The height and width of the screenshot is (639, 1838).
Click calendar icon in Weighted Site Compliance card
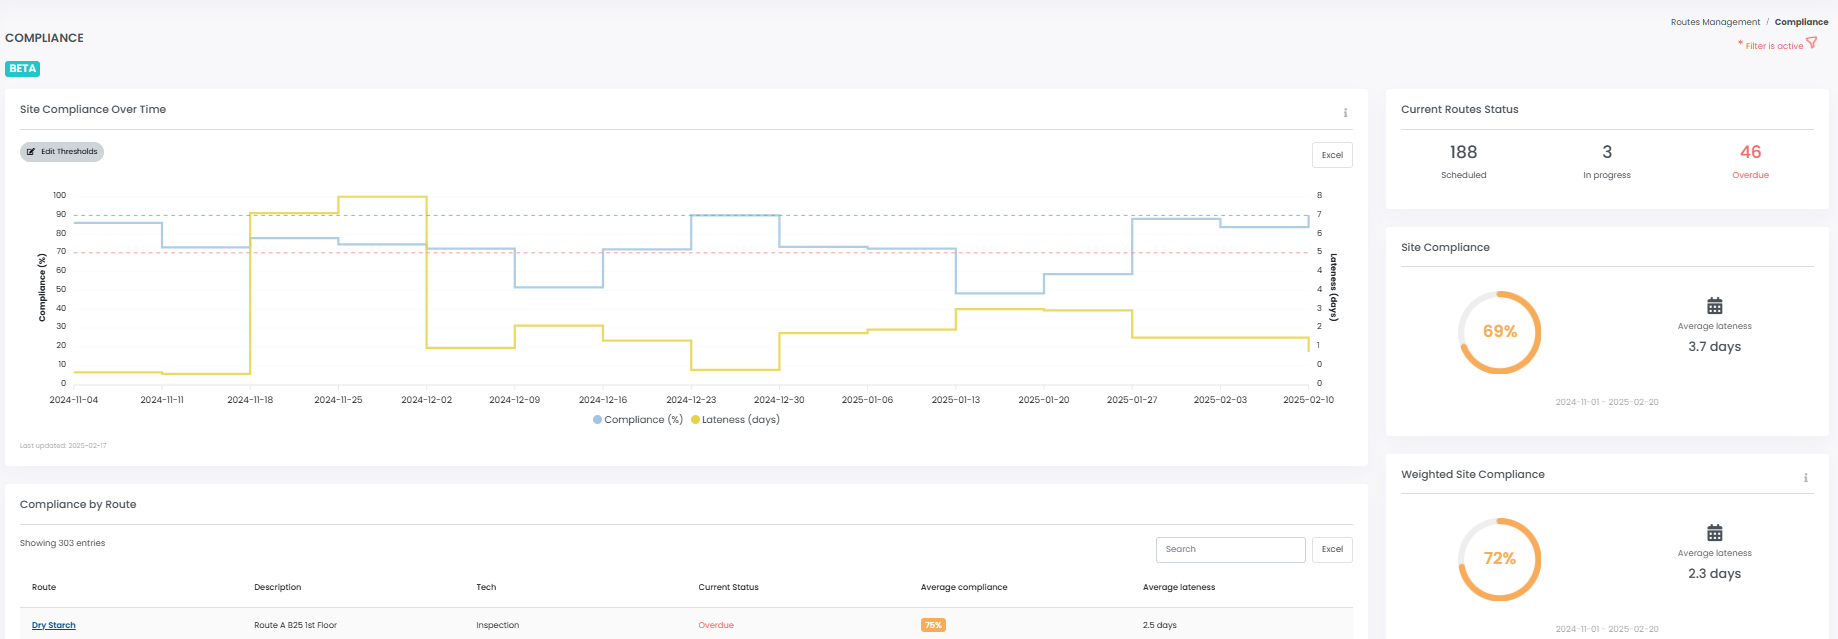pyautogui.click(x=1715, y=533)
